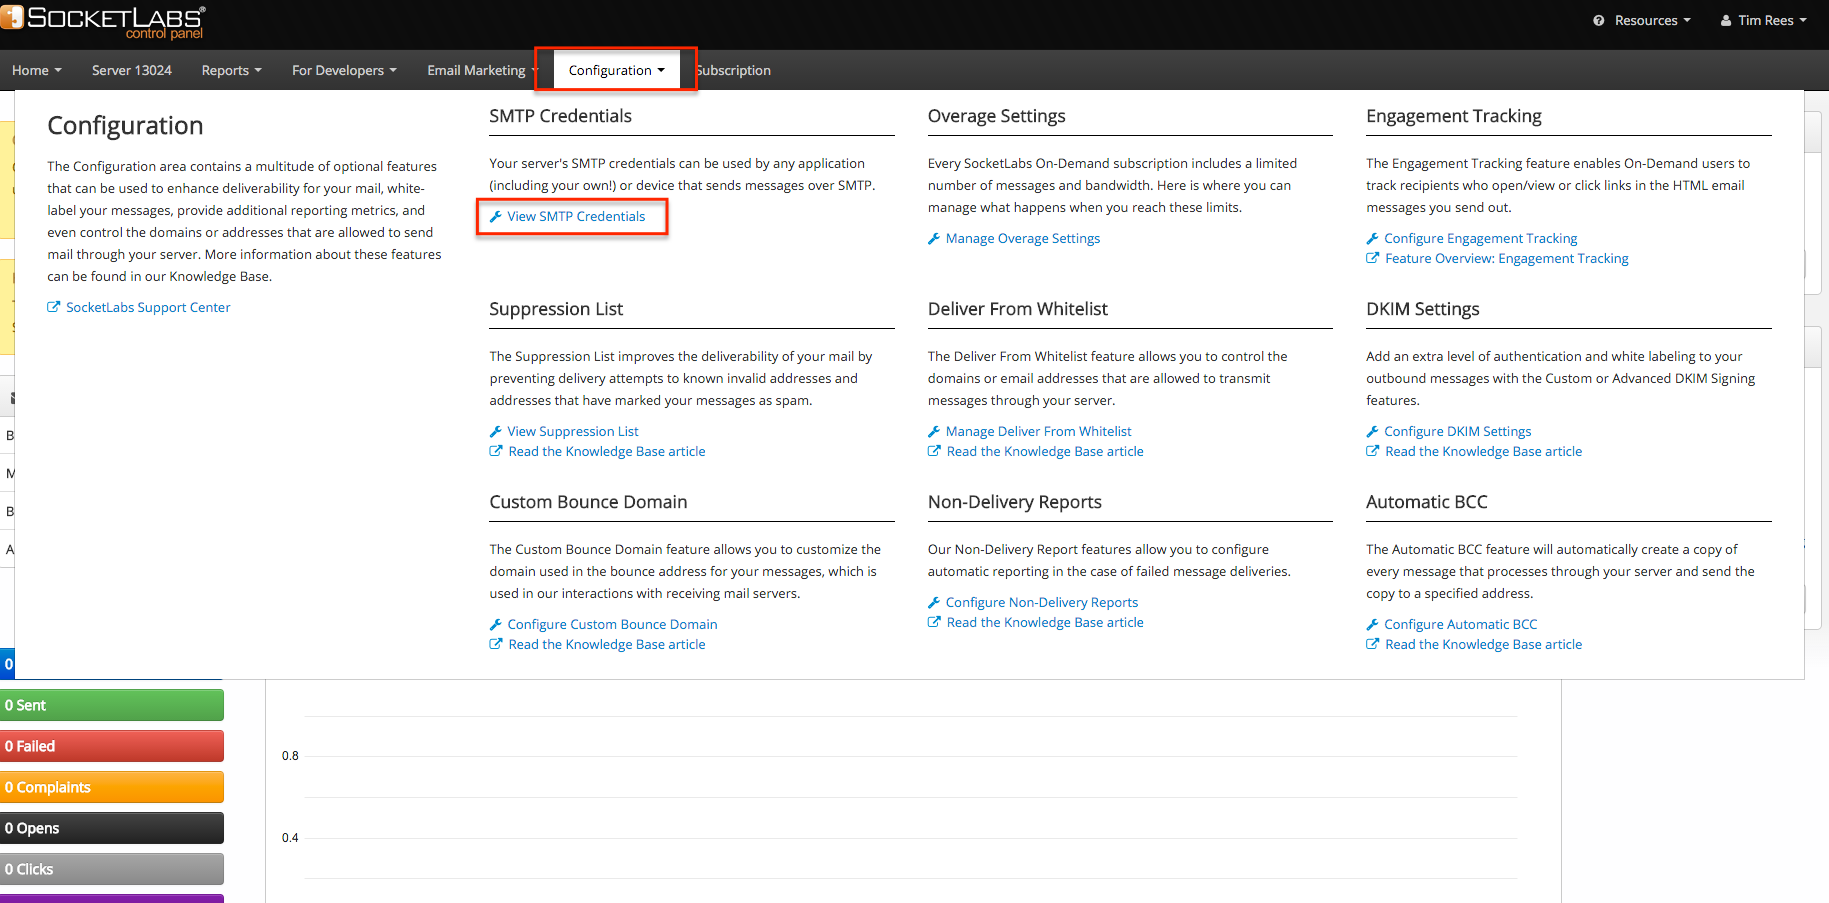Viewport: 1829px width, 903px height.
Task: Click wrench icon beside Manage Deliver From Whitelist
Action: (x=934, y=431)
